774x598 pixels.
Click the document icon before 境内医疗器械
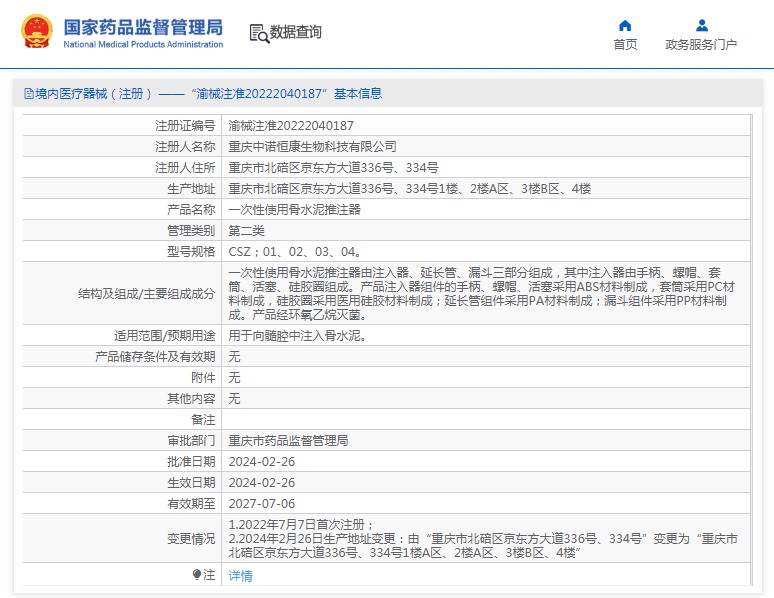[x=29, y=93]
